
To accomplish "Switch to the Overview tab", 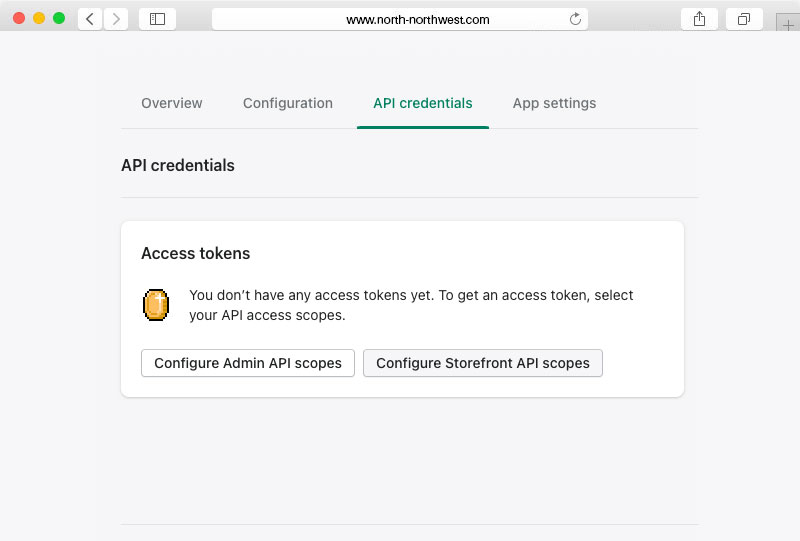I will click(x=172, y=103).
